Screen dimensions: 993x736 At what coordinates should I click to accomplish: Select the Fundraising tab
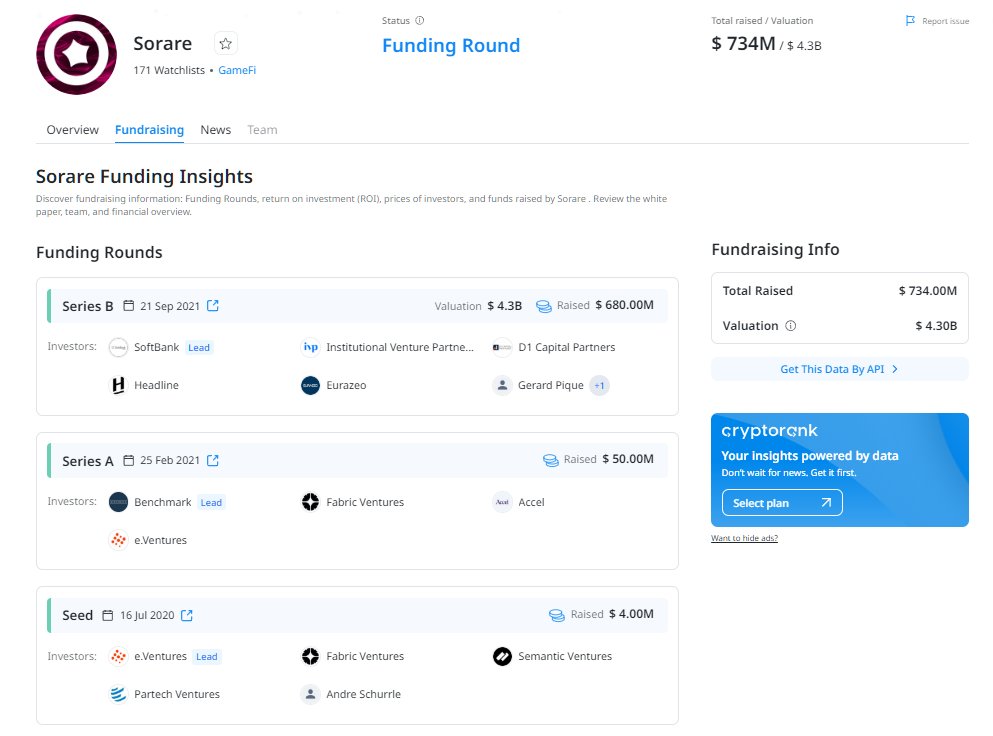pos(149,130)
